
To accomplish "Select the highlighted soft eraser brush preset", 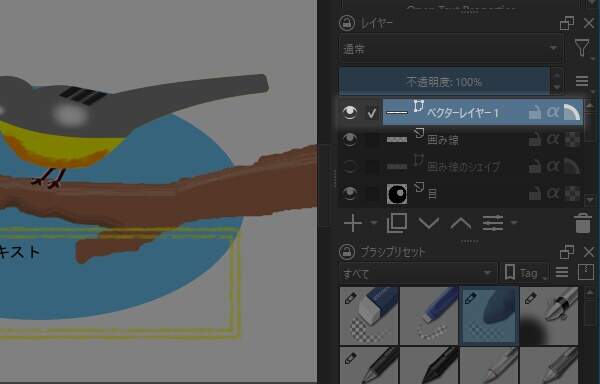I will pyautogui.click(x=489, y=316).
